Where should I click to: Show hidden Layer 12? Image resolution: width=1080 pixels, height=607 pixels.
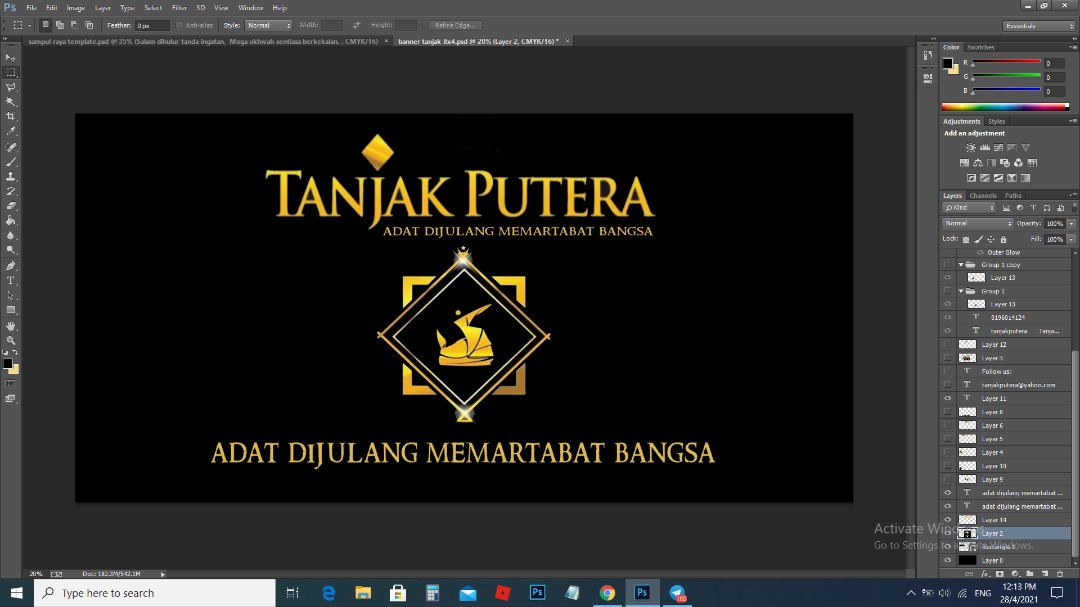(948, 344)
